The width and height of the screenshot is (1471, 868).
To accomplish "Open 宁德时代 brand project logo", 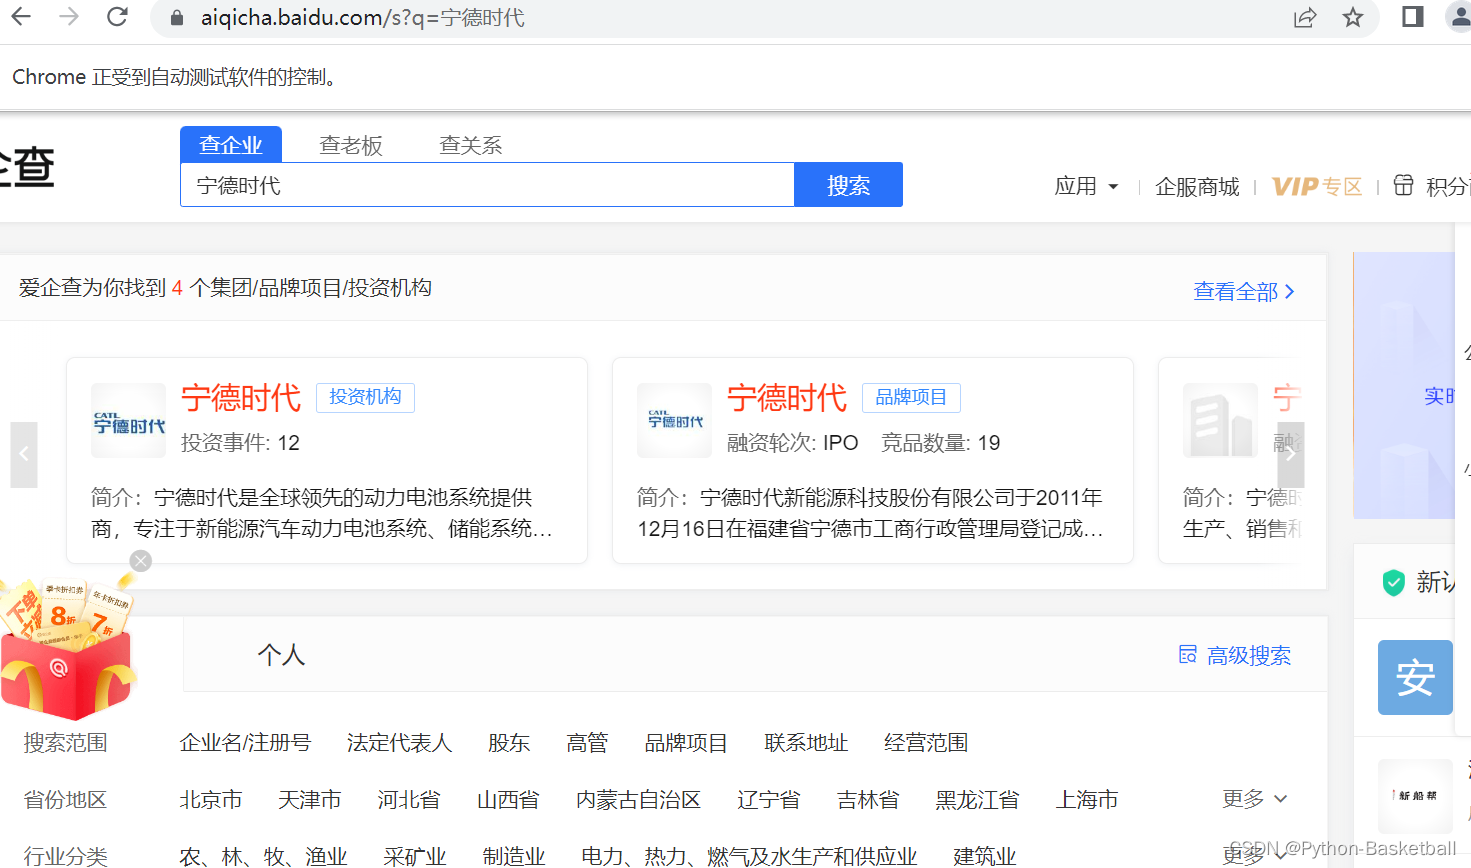I will pos(675,421).
